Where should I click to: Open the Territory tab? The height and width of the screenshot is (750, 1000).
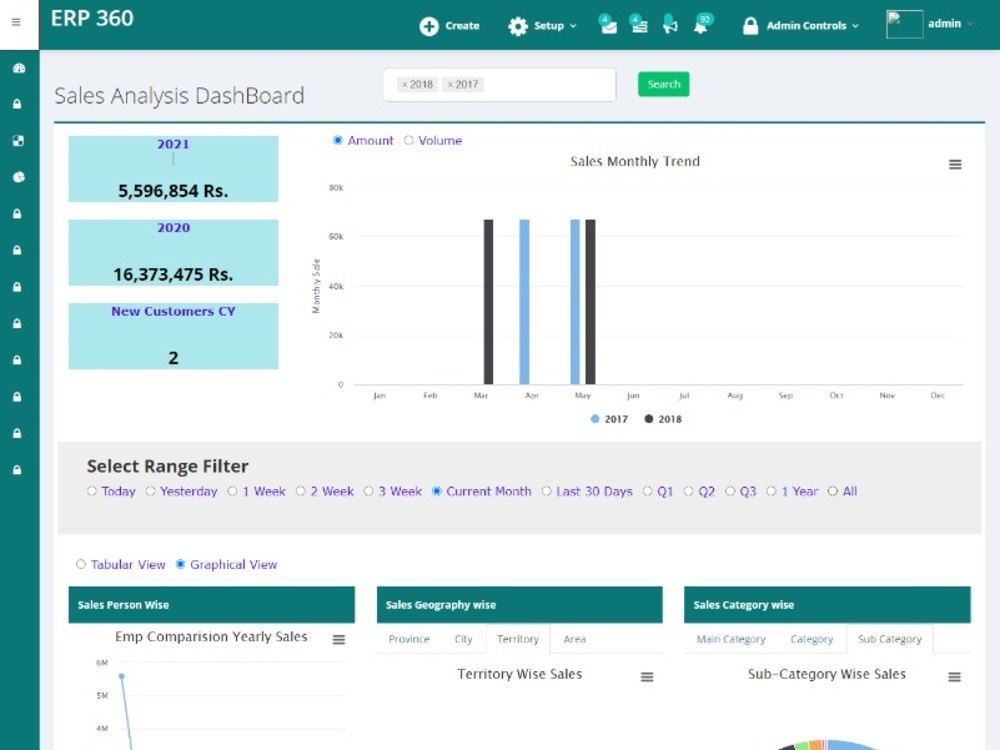click(518, 639)
